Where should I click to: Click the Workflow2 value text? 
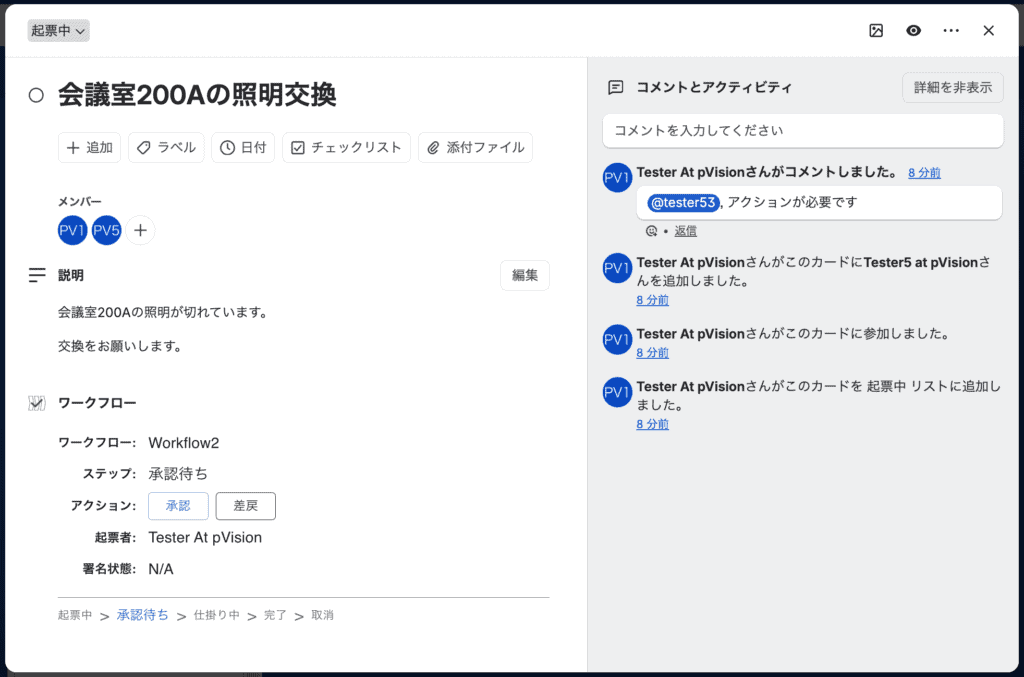pyautogui.click(x=184, y=443)
